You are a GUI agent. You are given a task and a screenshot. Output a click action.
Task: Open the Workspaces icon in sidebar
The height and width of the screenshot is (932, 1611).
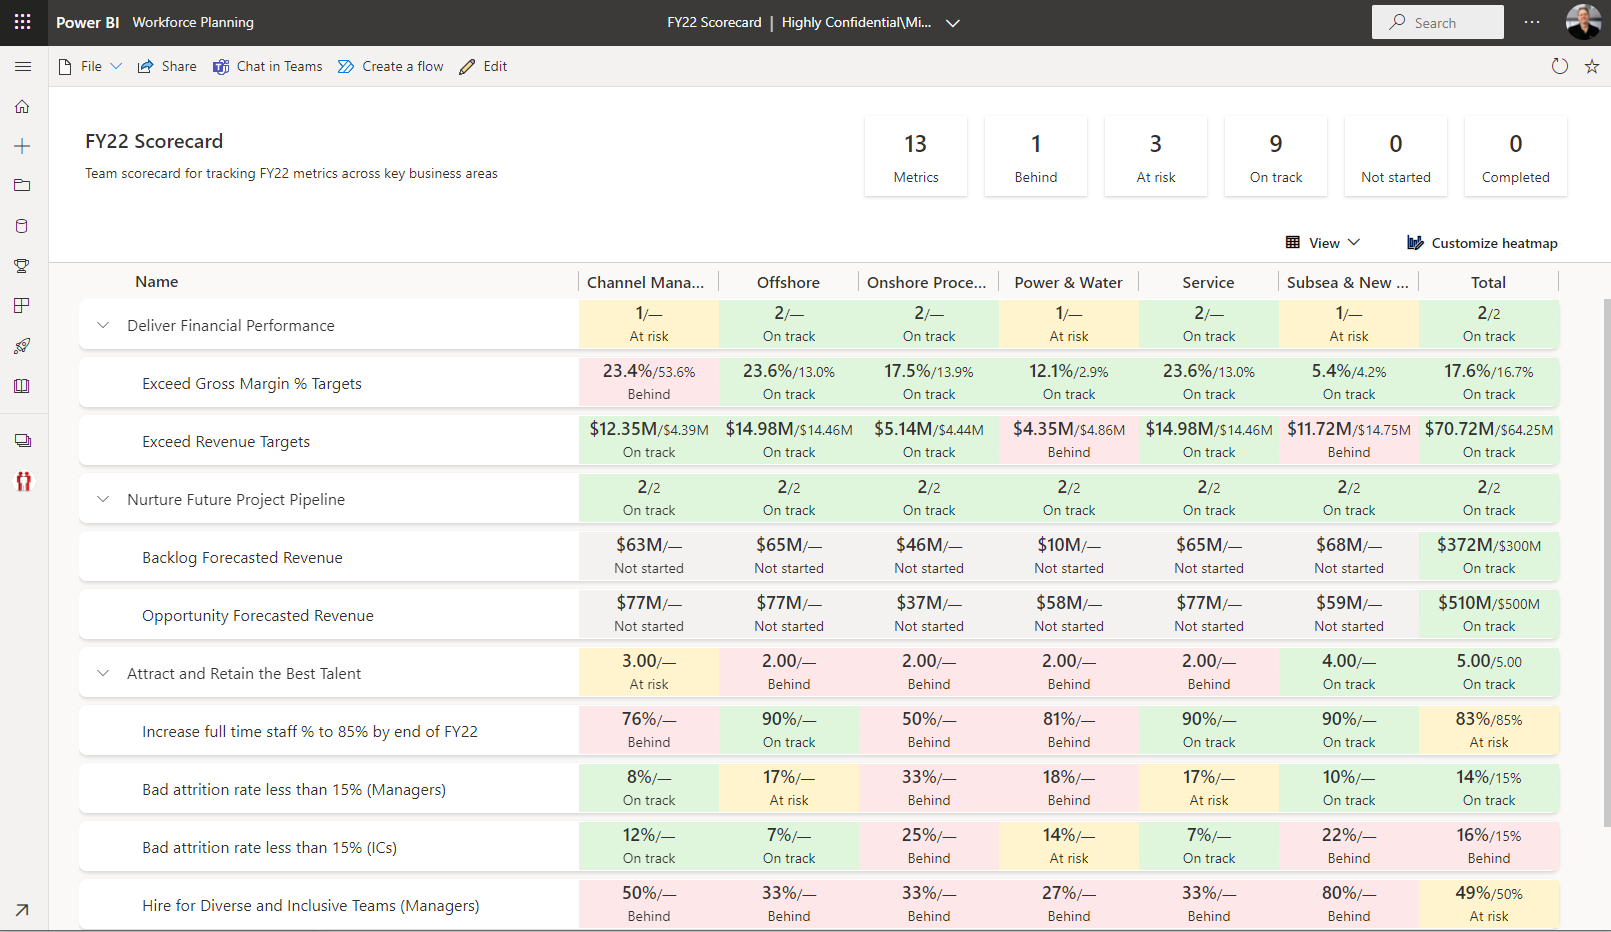pos(22,441)
